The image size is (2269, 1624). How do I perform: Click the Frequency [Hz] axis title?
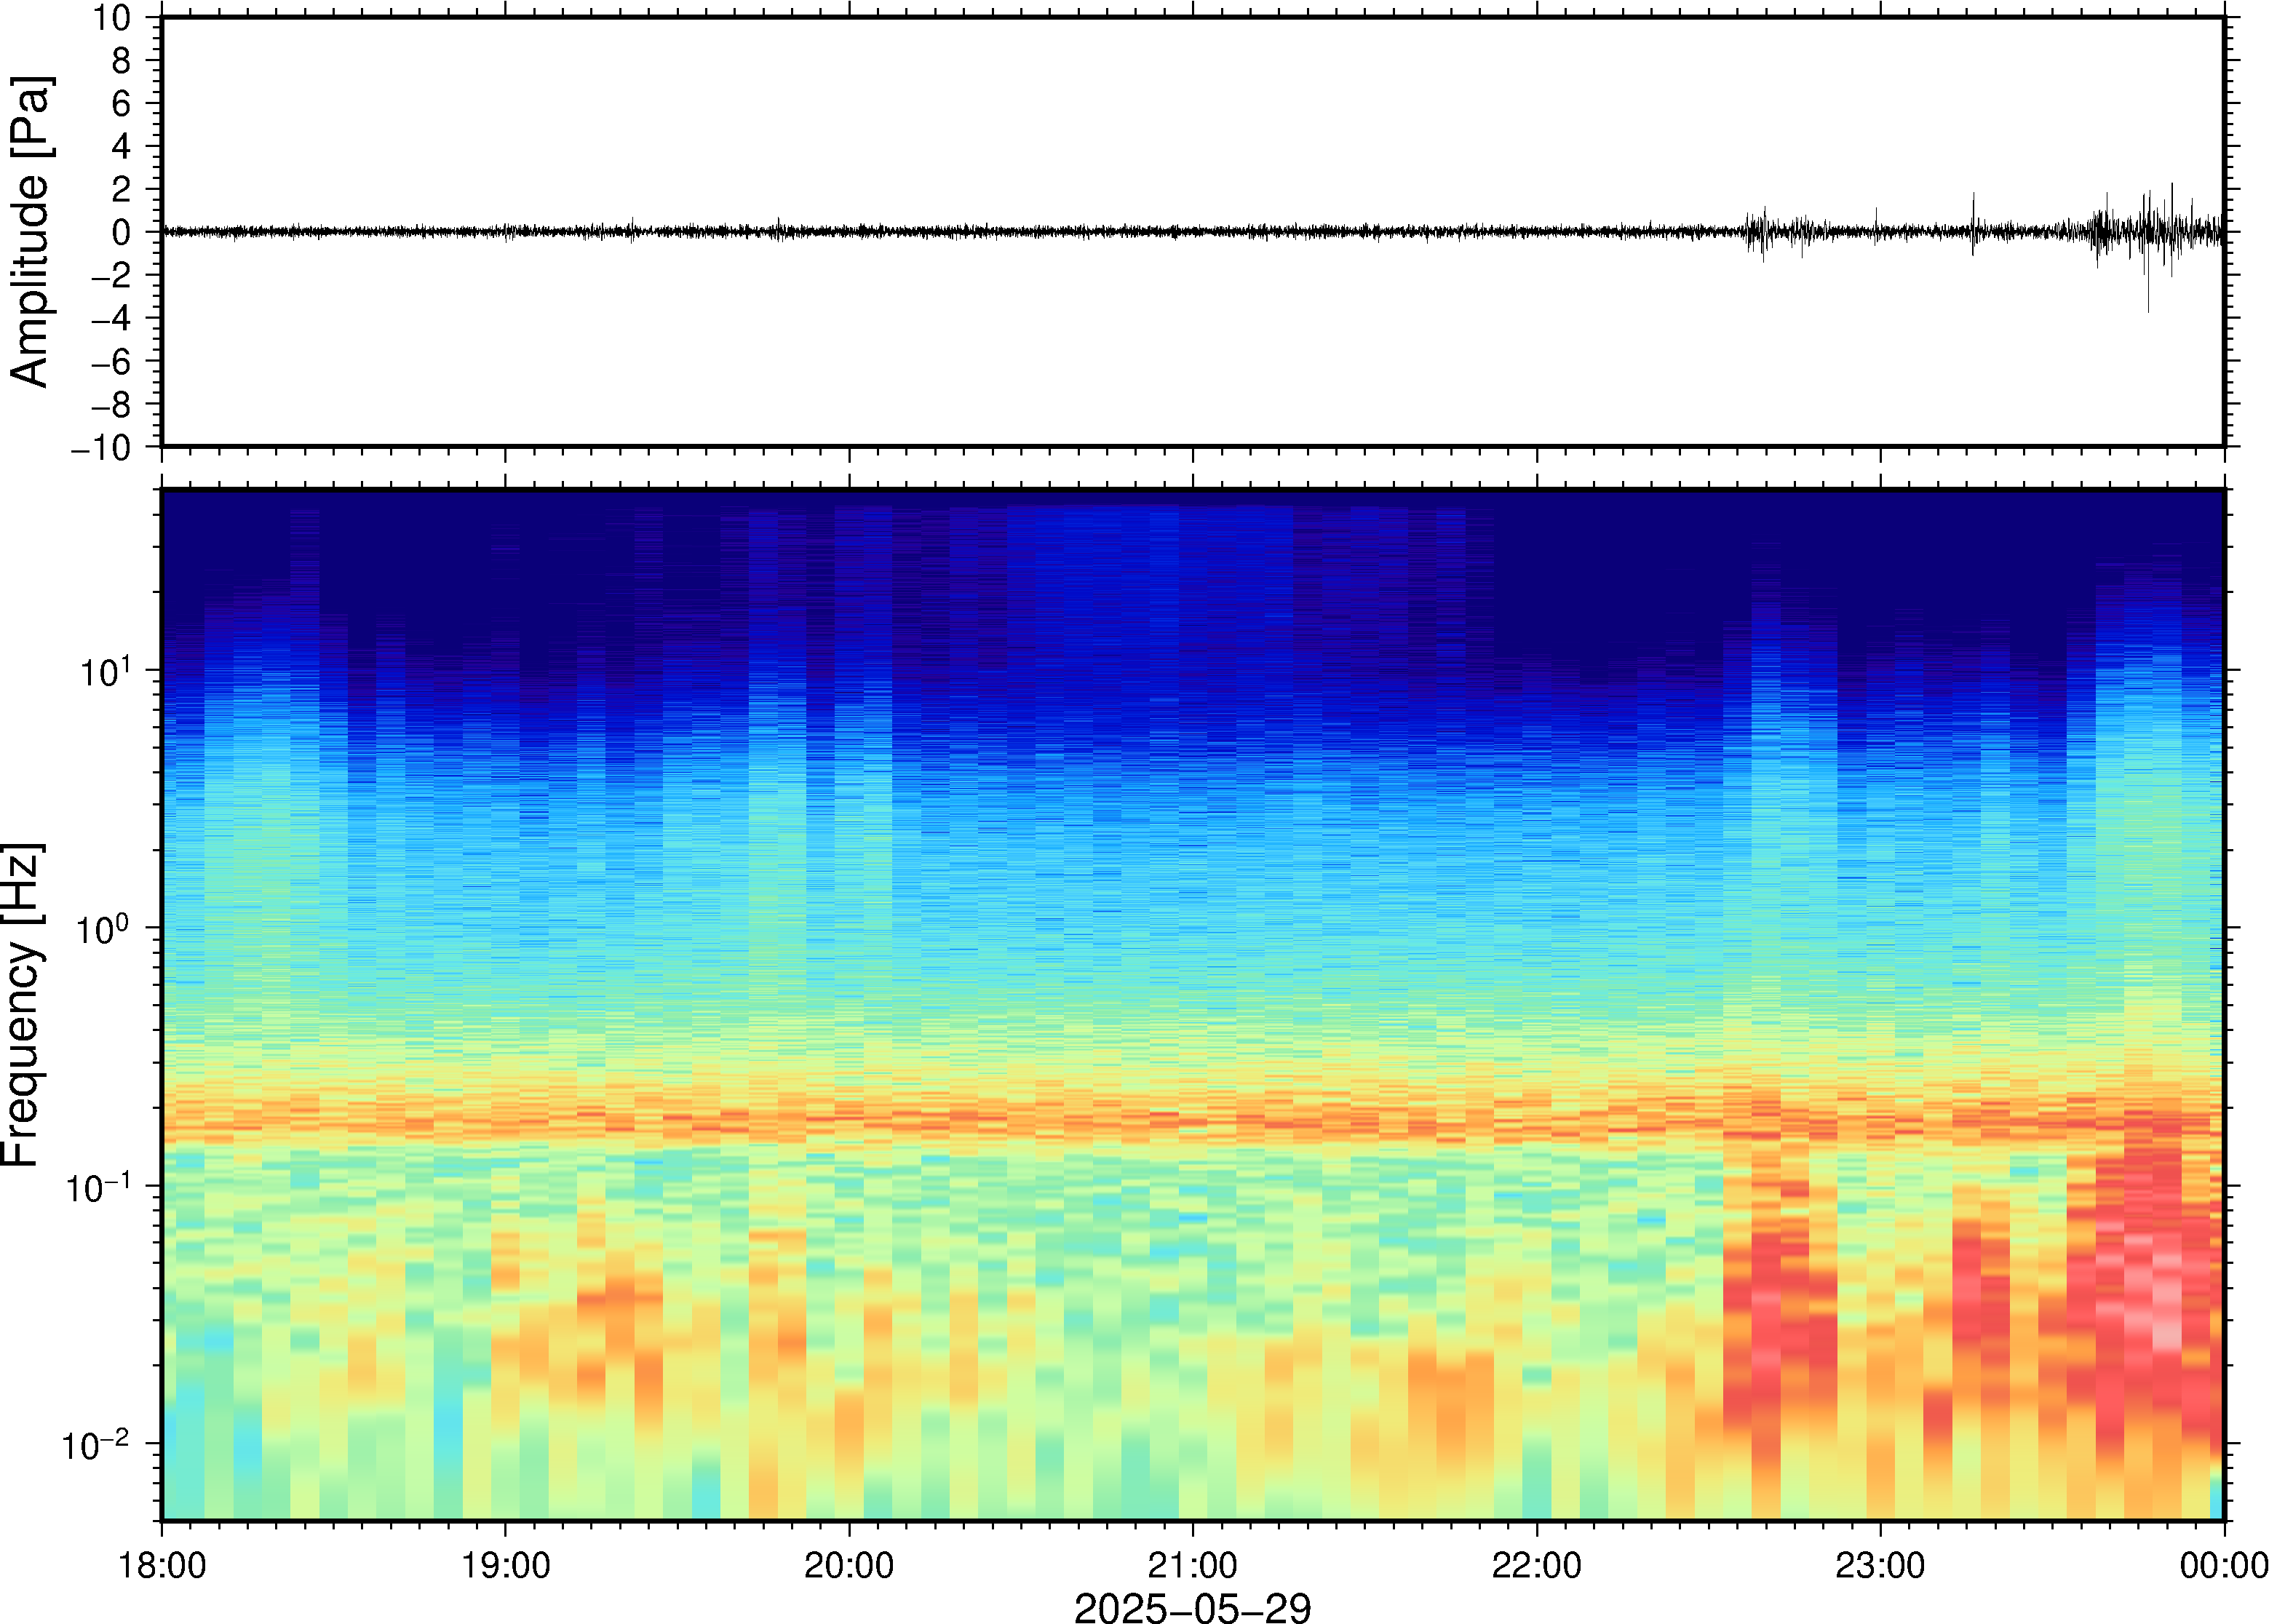click(x=22, y=1006)
